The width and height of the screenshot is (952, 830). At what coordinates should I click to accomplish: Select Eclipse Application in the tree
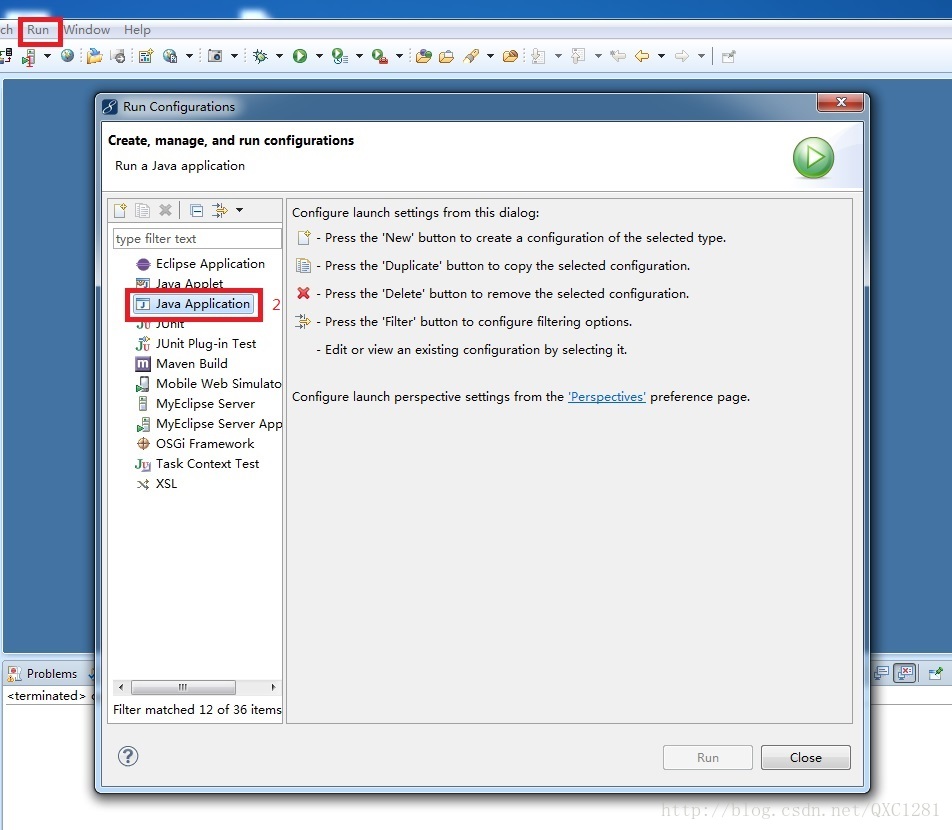coord(201,264)
